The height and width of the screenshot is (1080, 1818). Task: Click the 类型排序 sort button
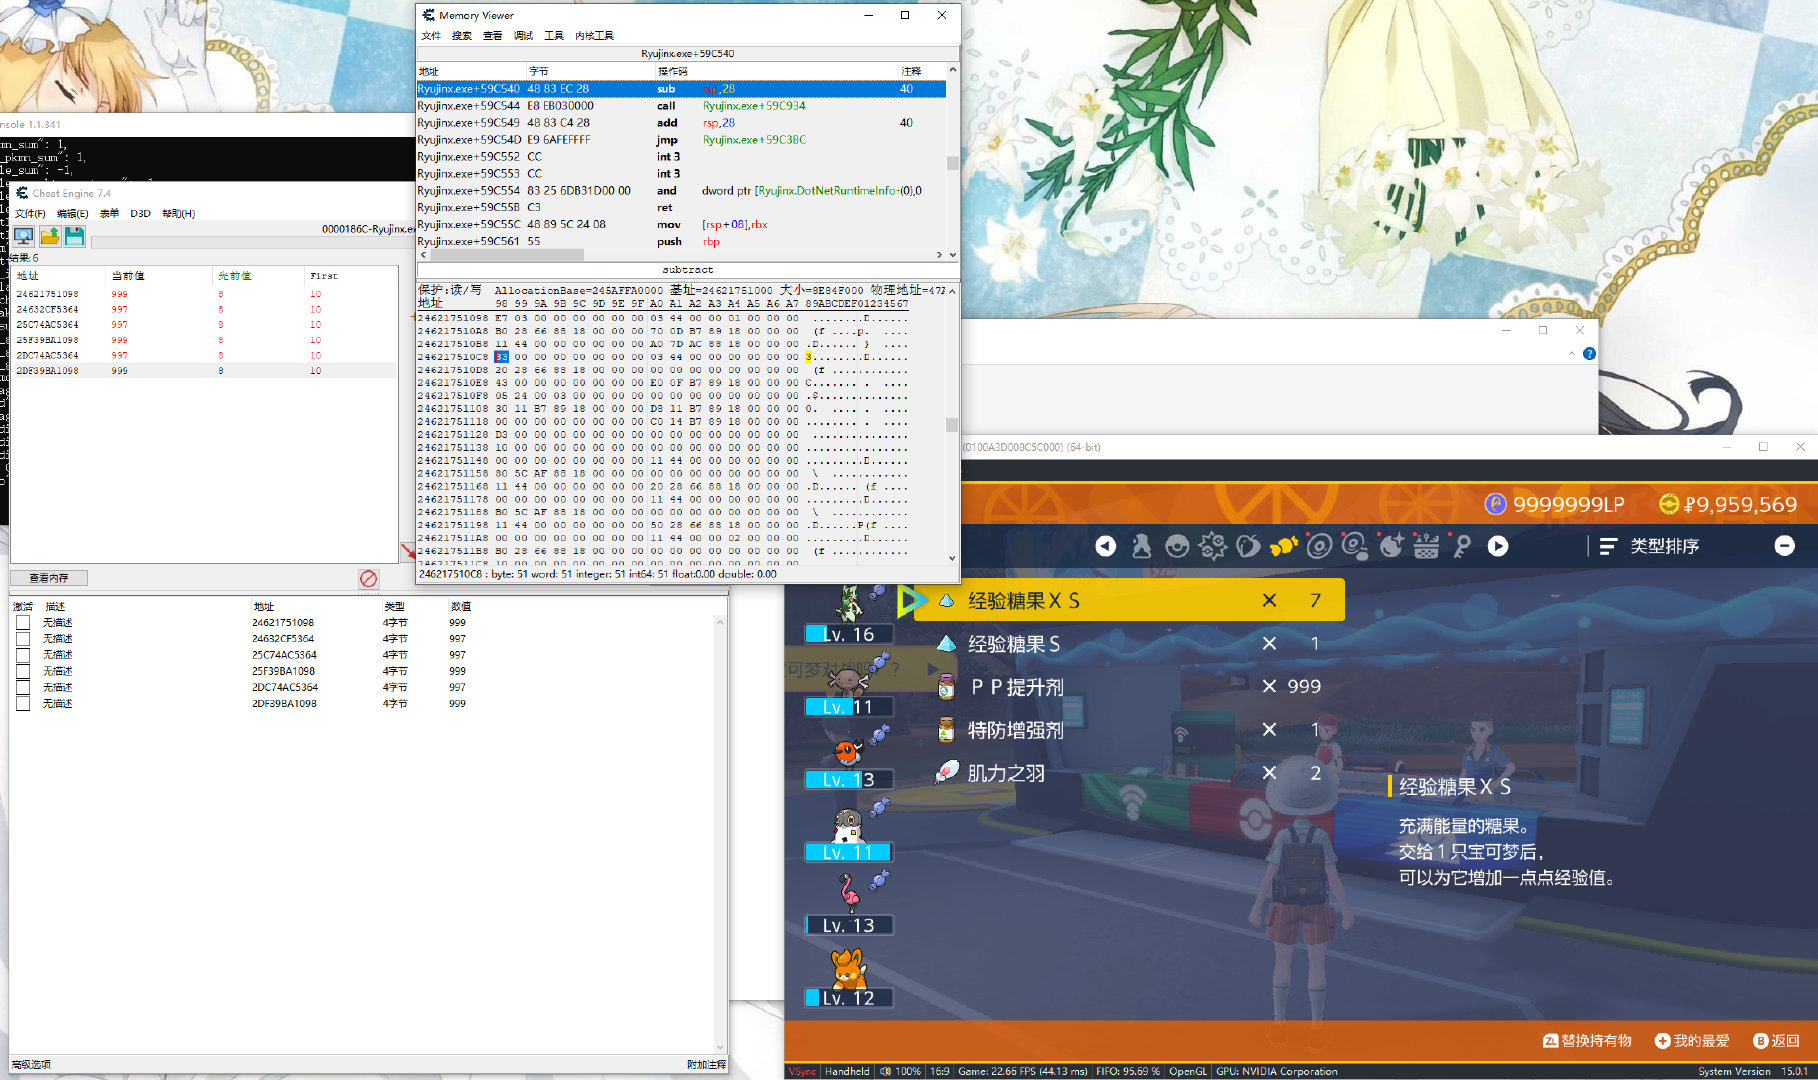1649,546
